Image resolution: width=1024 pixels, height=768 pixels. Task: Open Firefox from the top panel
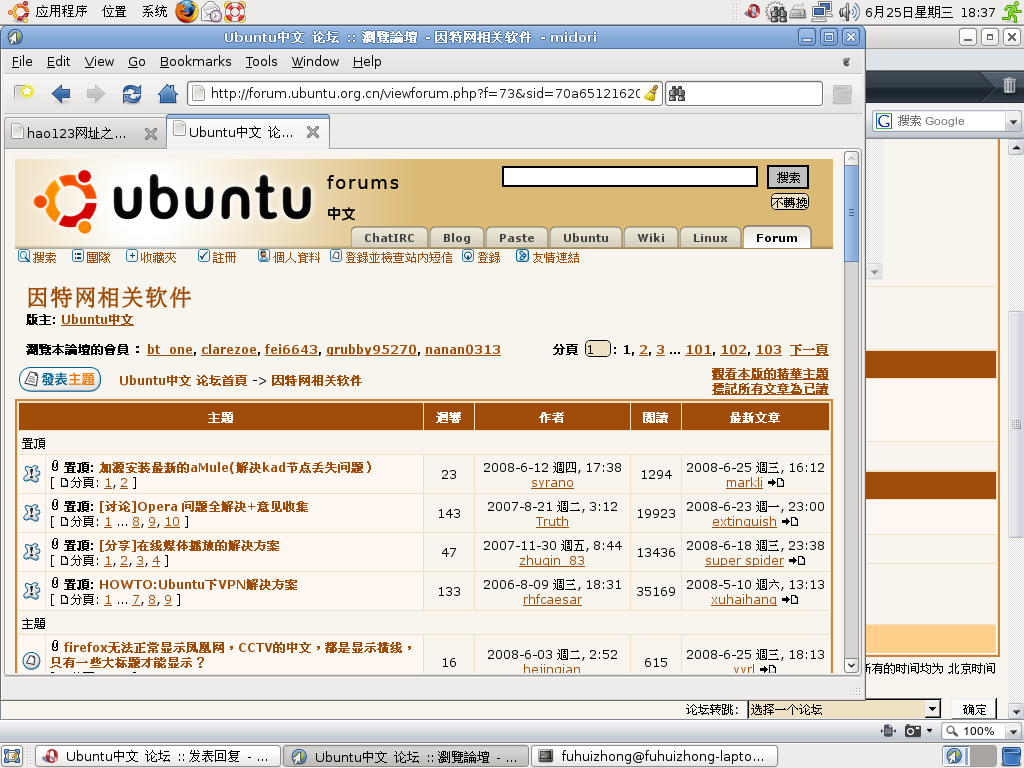186,11
